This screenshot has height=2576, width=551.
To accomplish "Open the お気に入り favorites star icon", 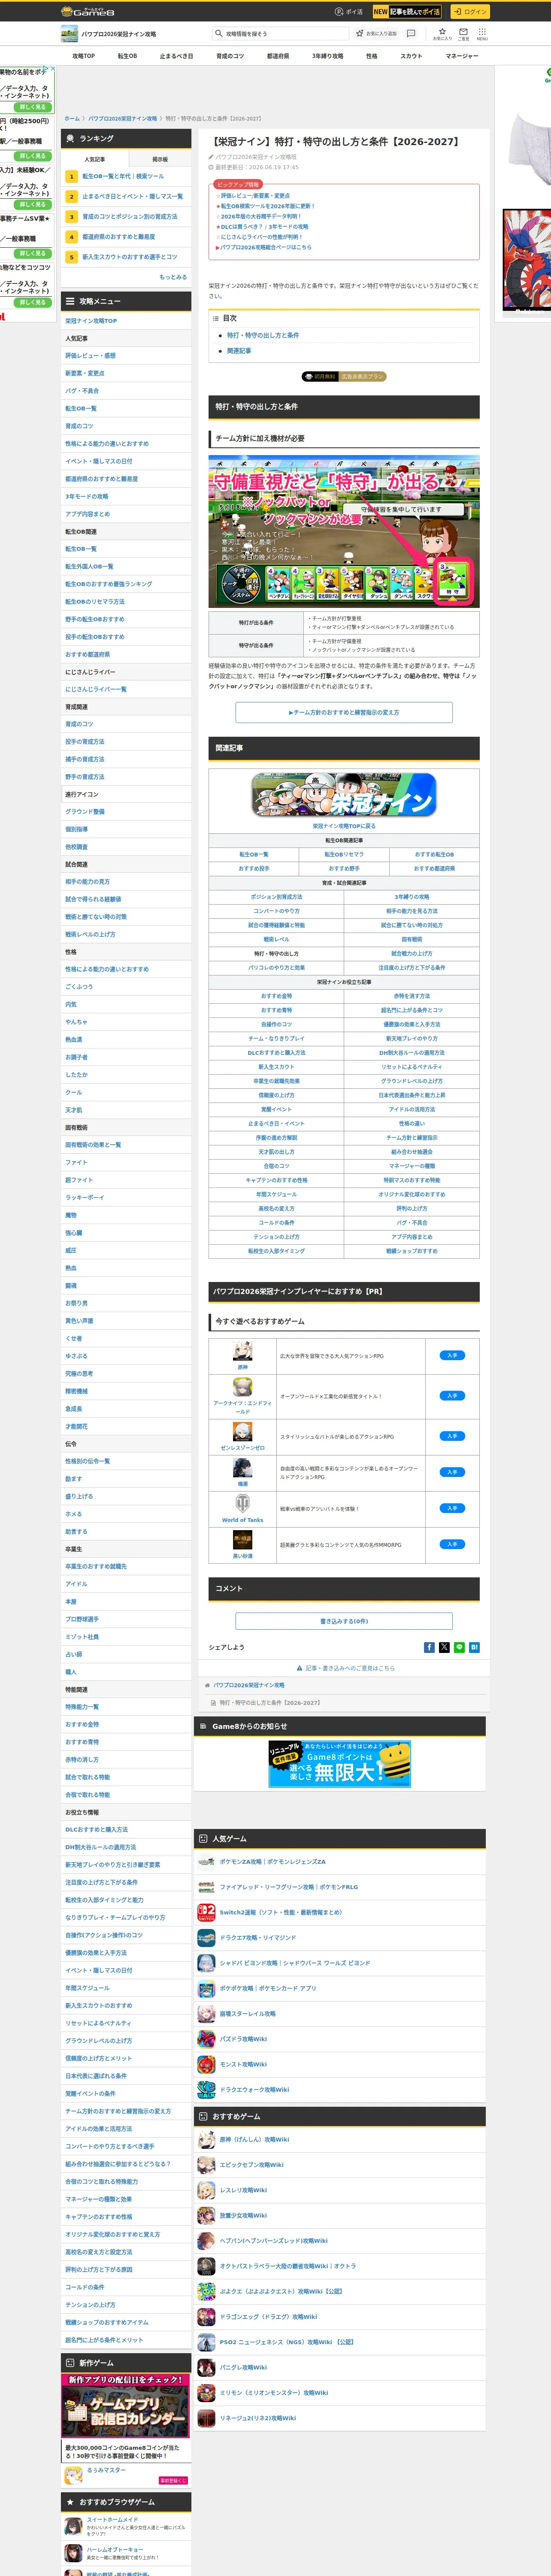I will 442,34.
